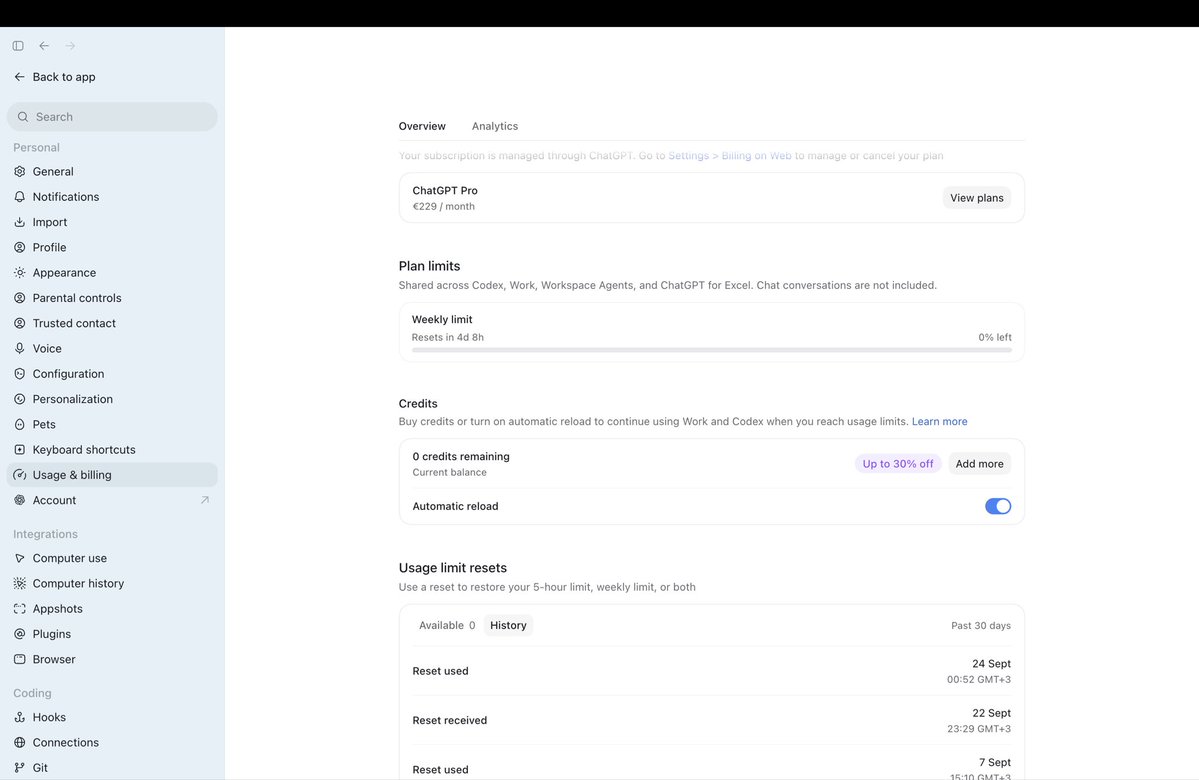Click the Computer history icon

coord(20,583)
